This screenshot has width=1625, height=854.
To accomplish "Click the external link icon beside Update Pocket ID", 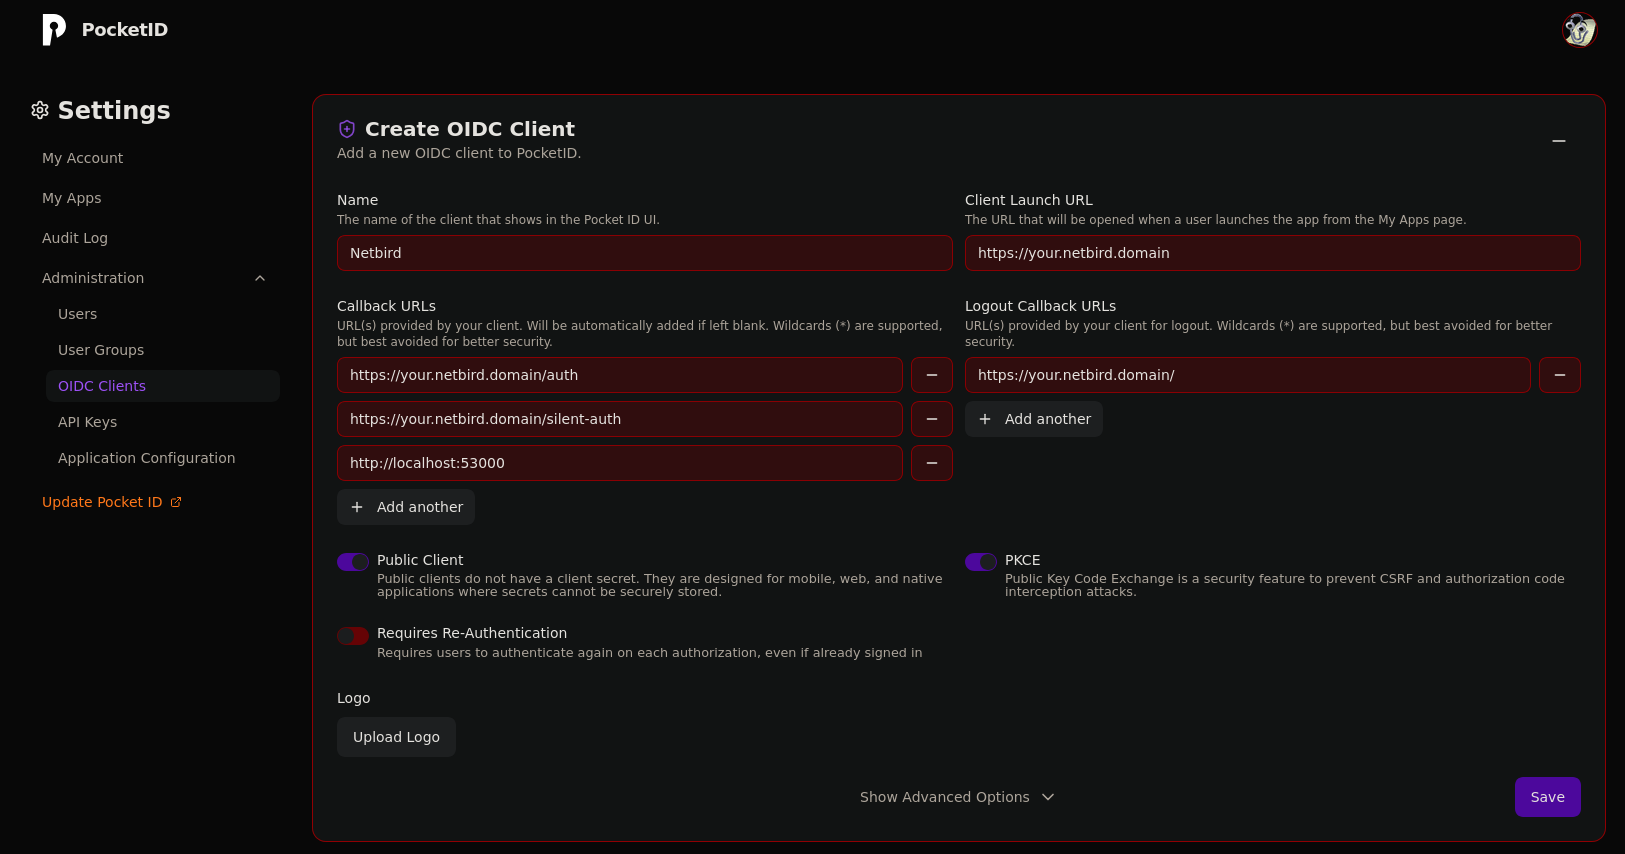I will [176, 502].
